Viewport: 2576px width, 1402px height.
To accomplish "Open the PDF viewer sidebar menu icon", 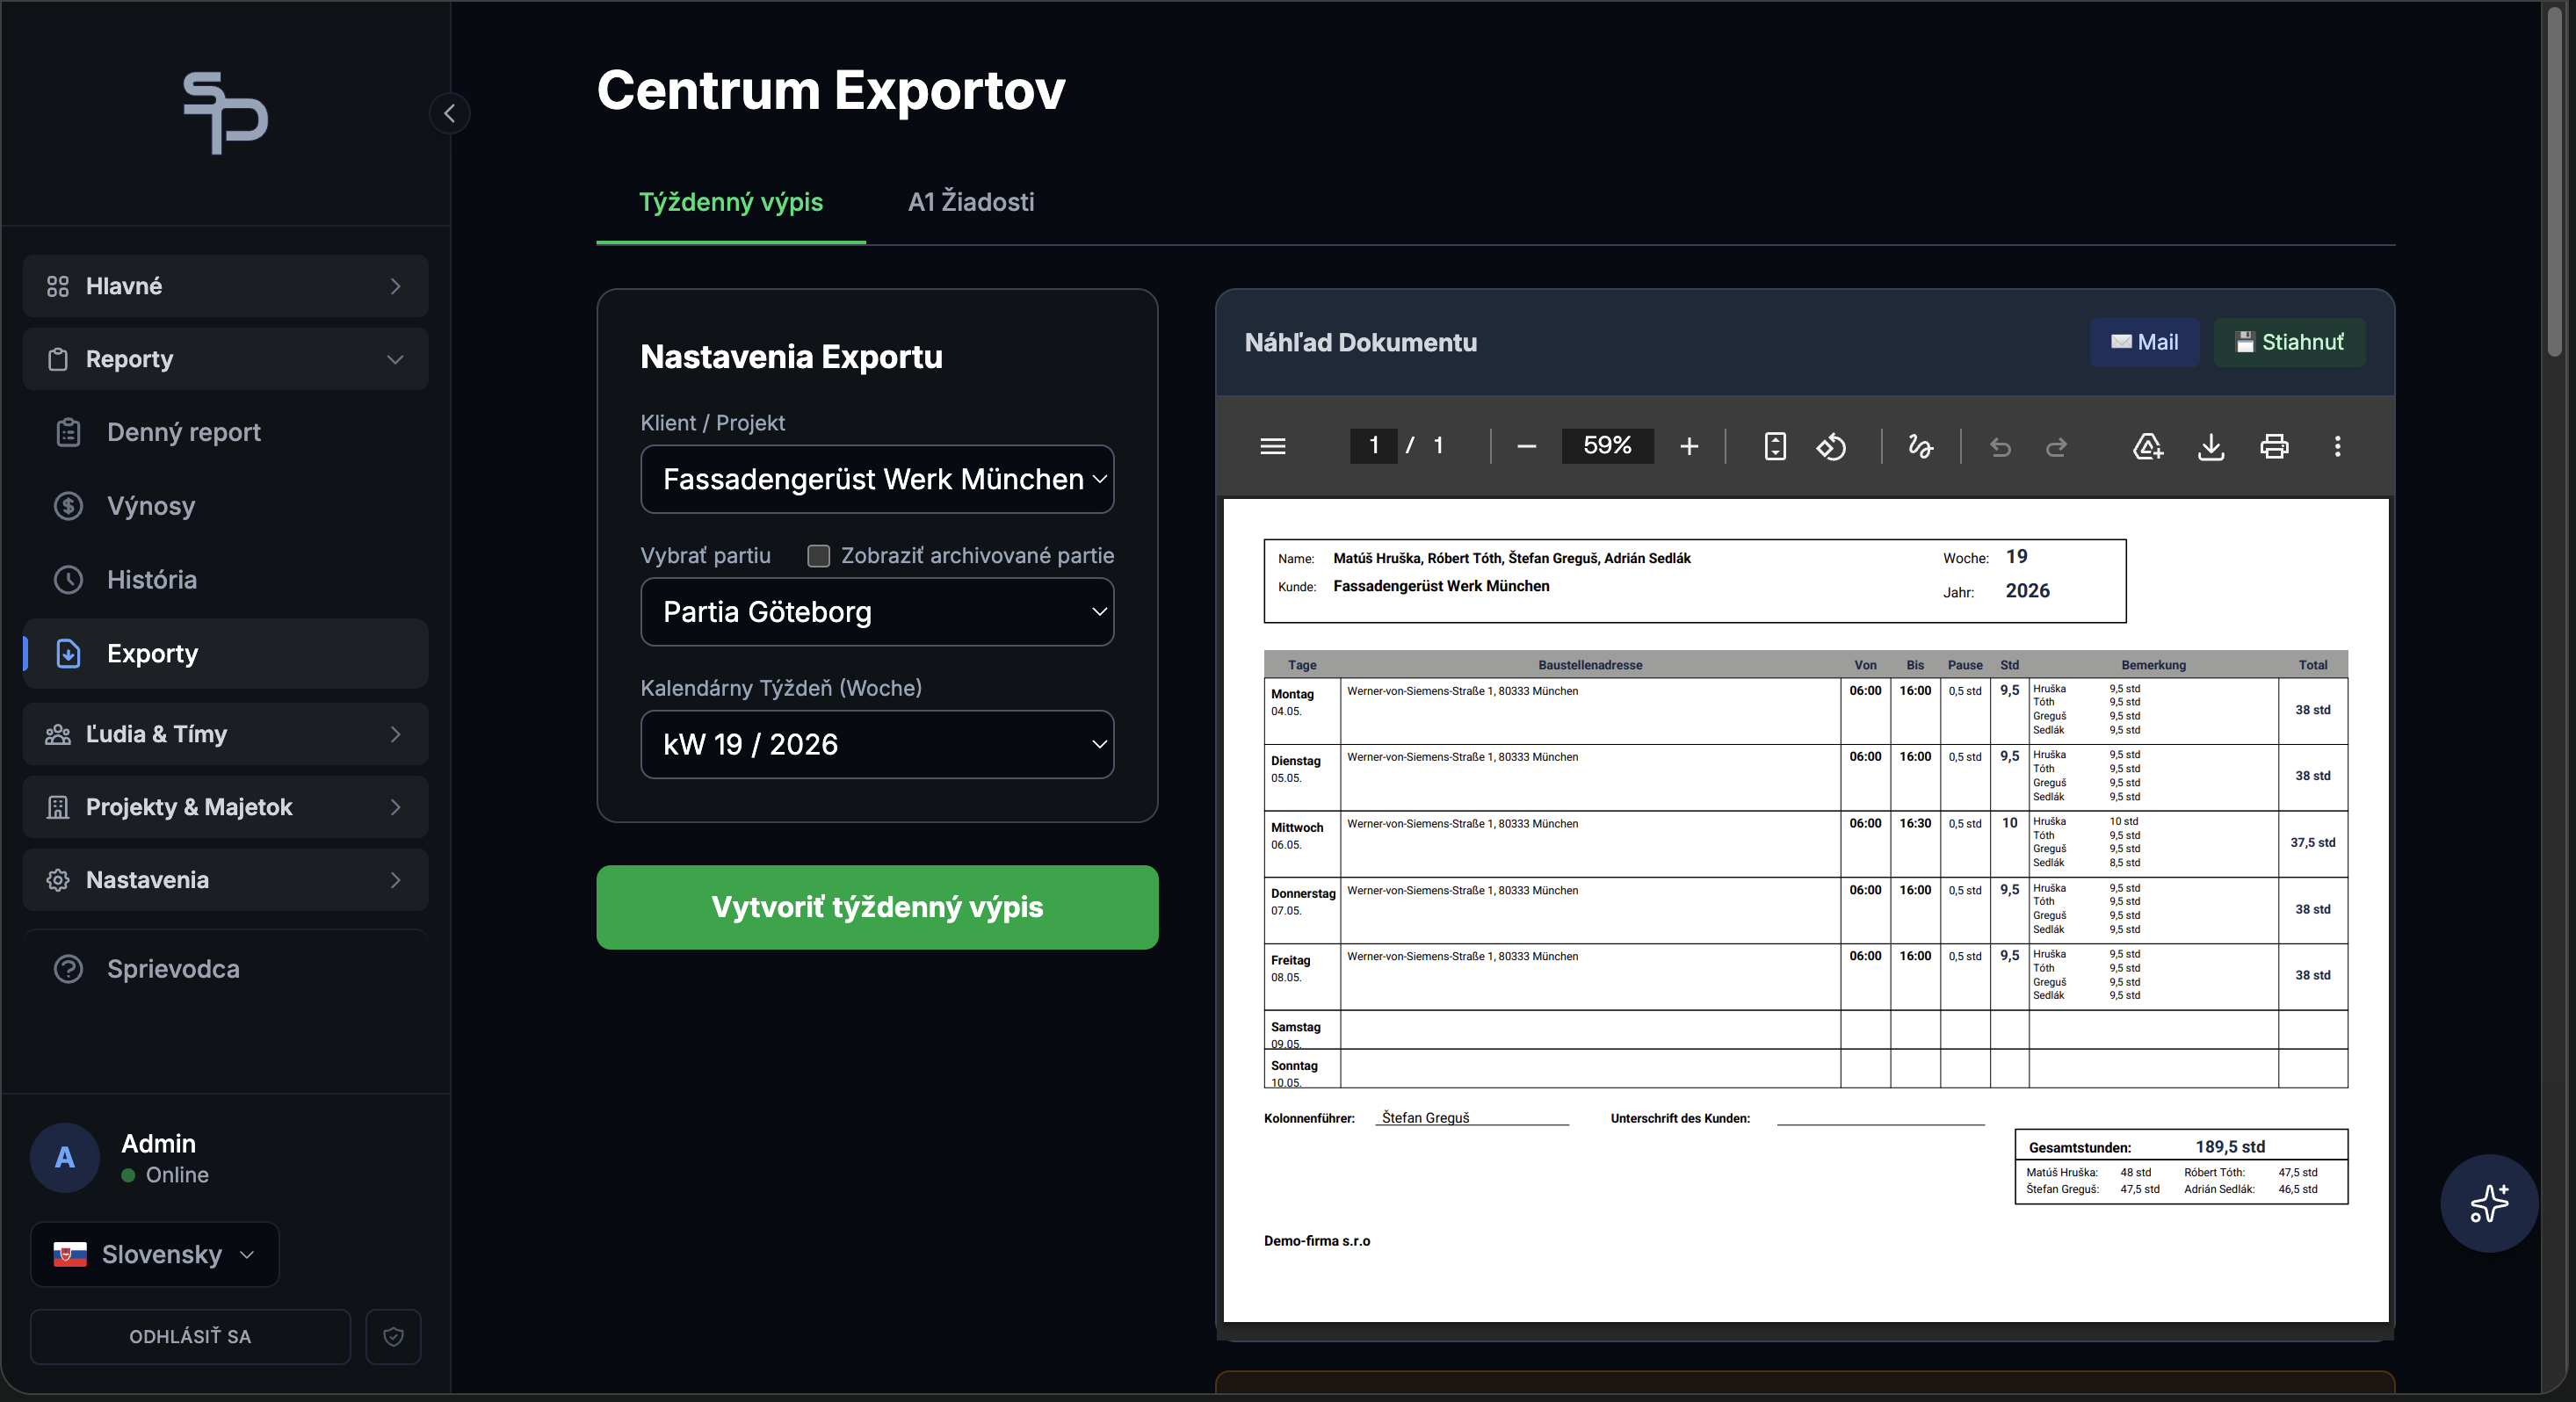I will 1273,446.
